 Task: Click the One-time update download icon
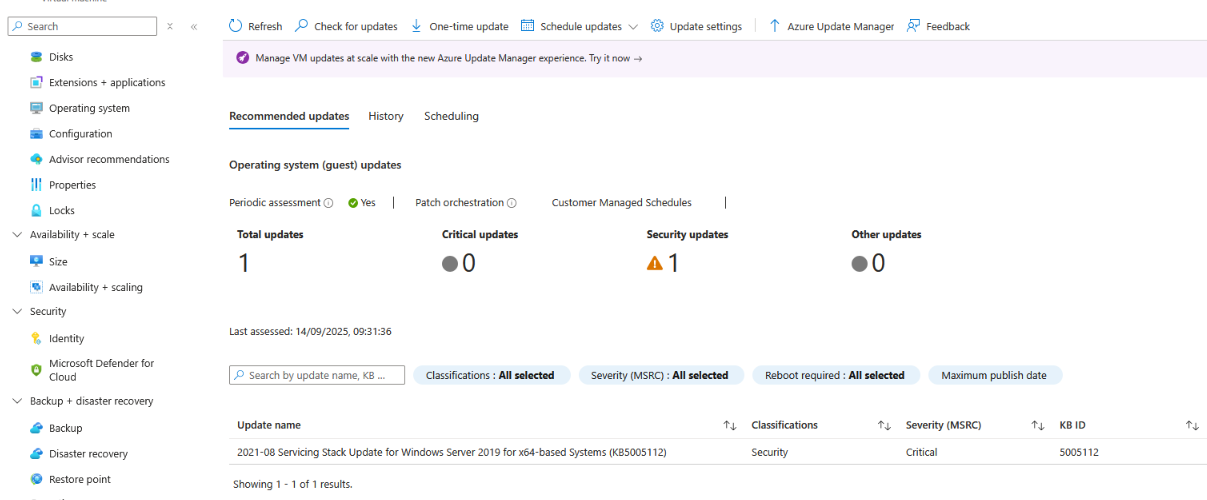point(417,26)
